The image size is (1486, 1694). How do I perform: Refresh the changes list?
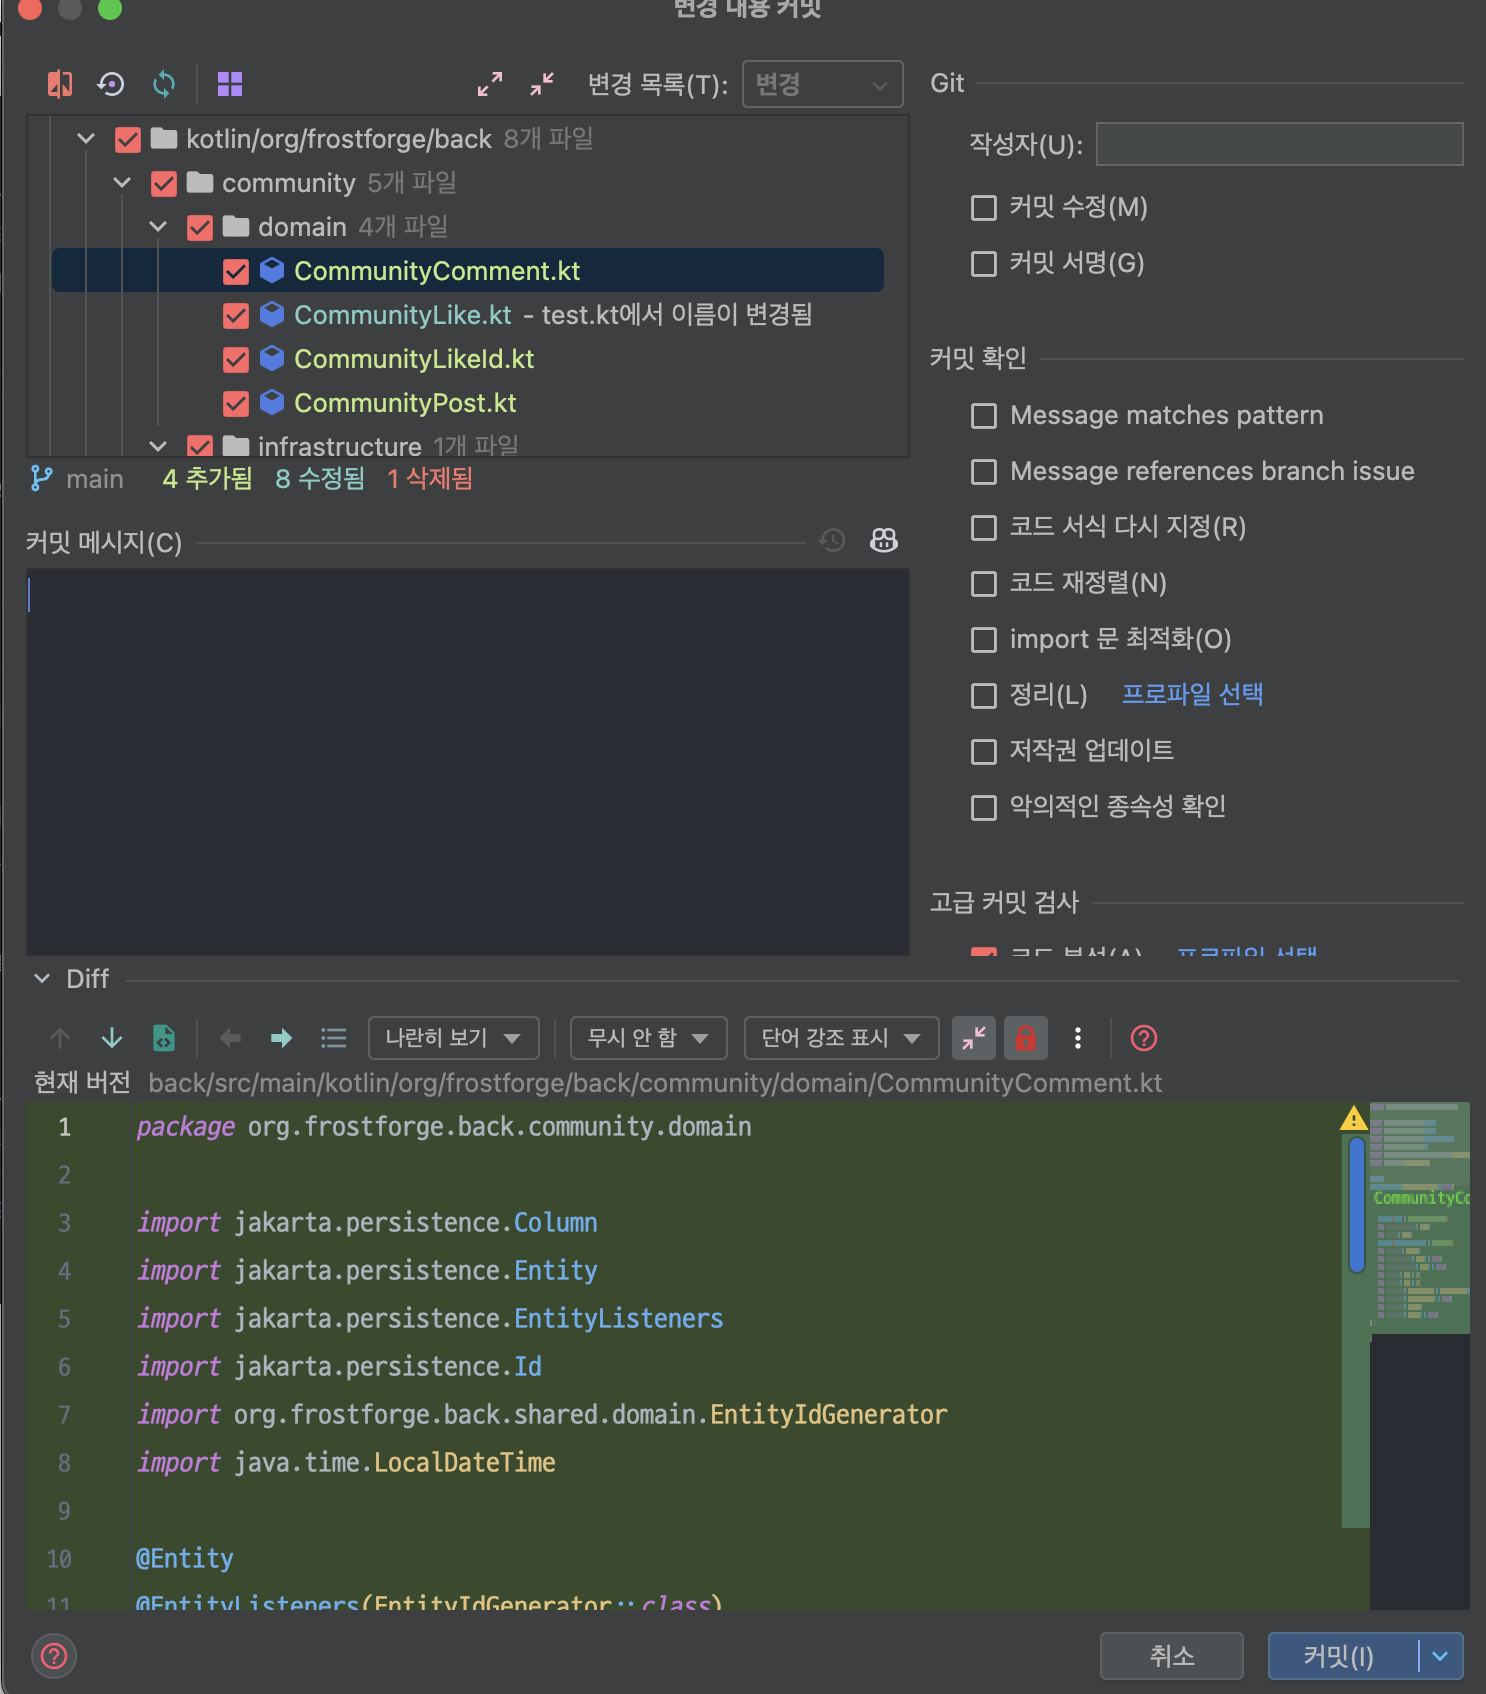[x=164, y=84]
